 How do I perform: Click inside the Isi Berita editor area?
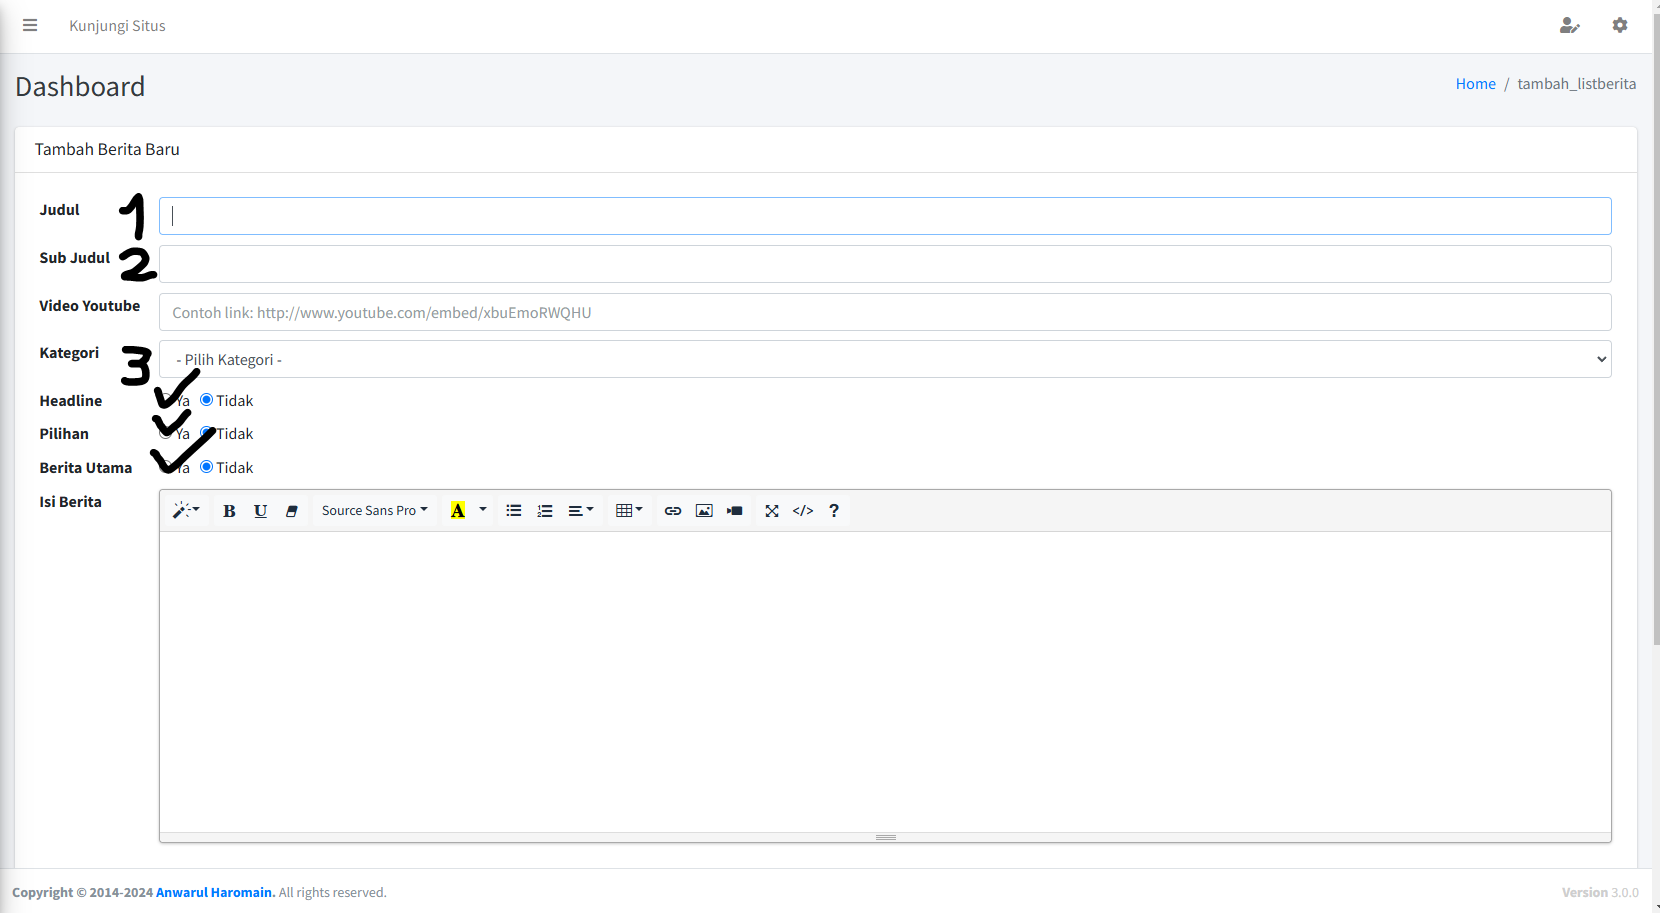(885, 682)
